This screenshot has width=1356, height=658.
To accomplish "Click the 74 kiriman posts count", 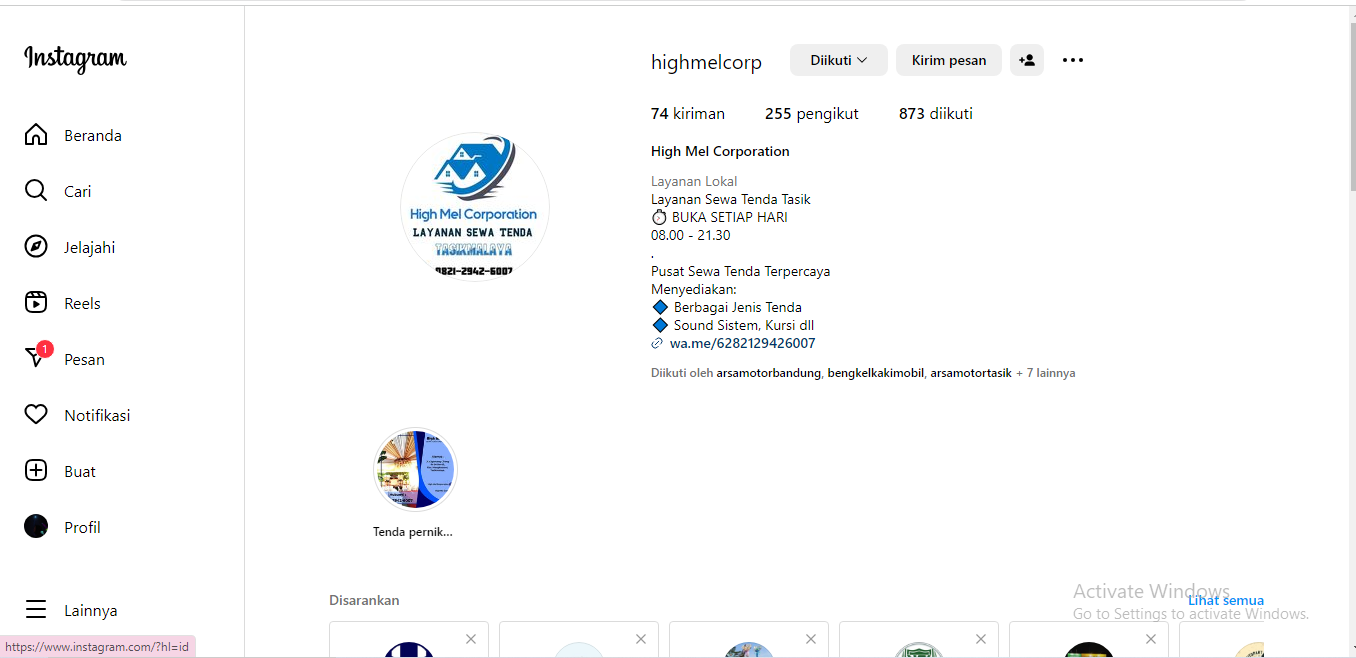I will [x=688, y=114].
